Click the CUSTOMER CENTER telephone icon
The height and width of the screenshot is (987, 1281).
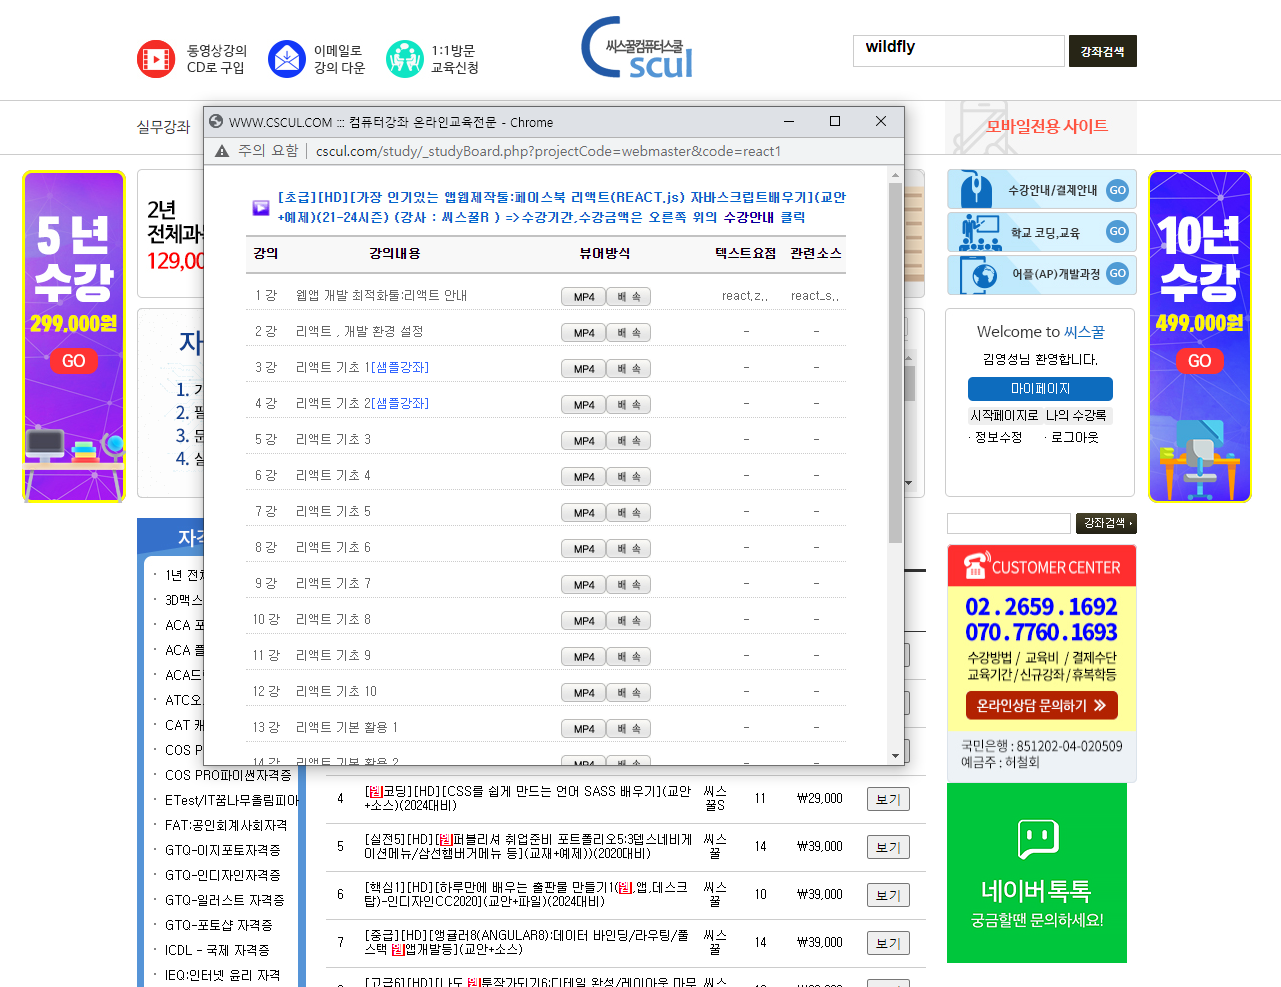pyautogui.click(x=976, y=566)
